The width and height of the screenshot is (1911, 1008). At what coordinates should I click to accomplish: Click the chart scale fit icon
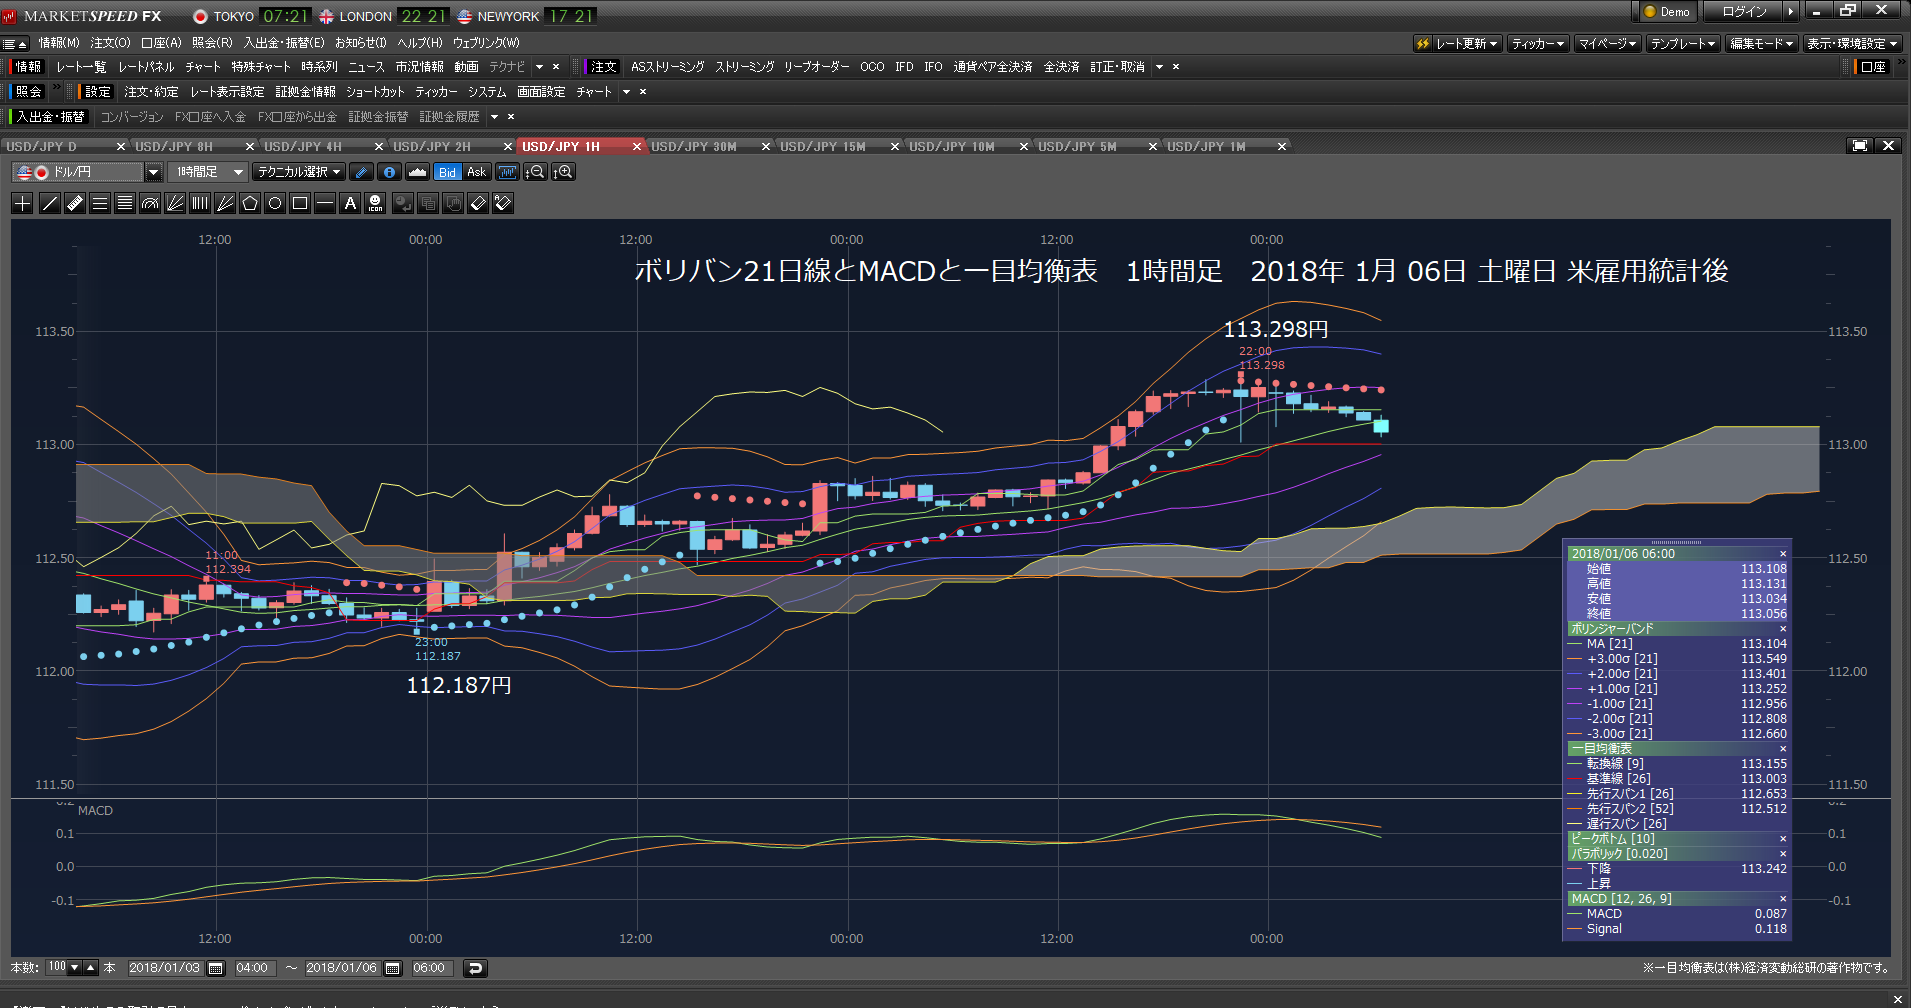click(507, 172)
